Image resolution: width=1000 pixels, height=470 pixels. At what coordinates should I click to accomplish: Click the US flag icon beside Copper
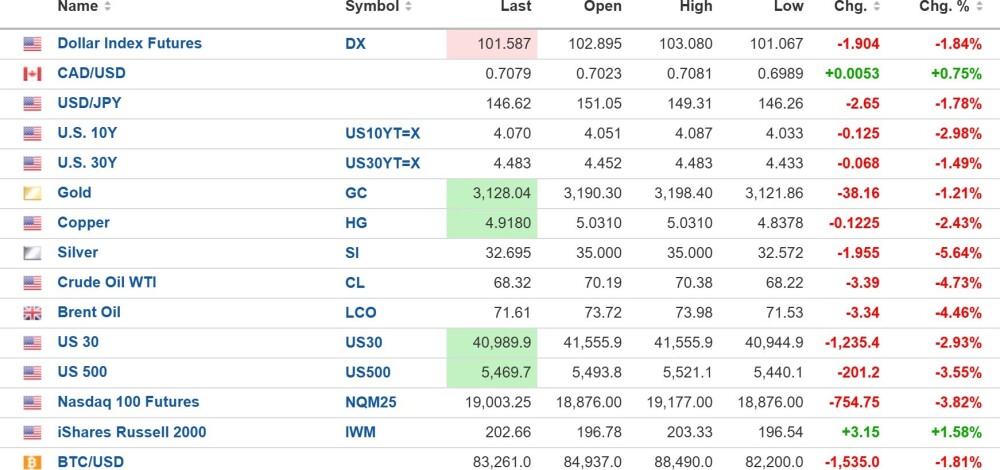coord(32,223)
